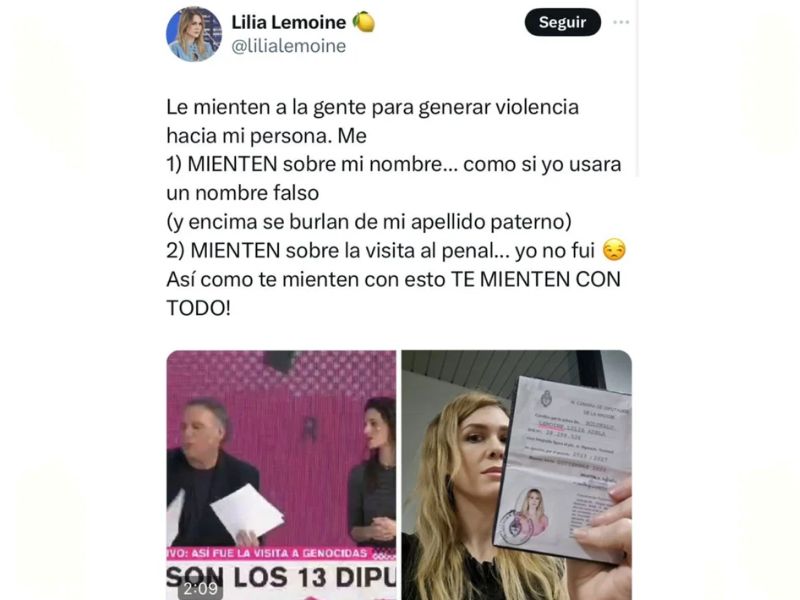Click the 'SON LOS 13 DIPU' headline banner
Screen dimensions: 800x600
pos(281,578)
